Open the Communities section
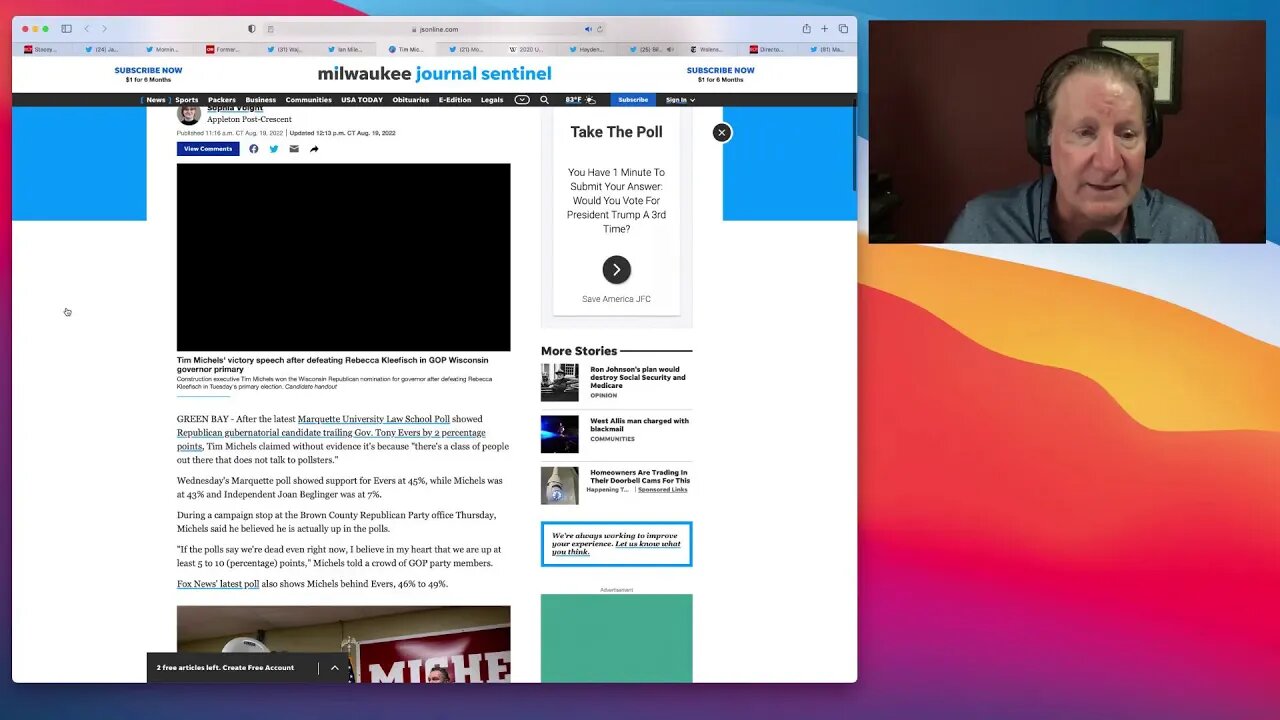The height and width of the screenshot is (720, 1280). 308,100
